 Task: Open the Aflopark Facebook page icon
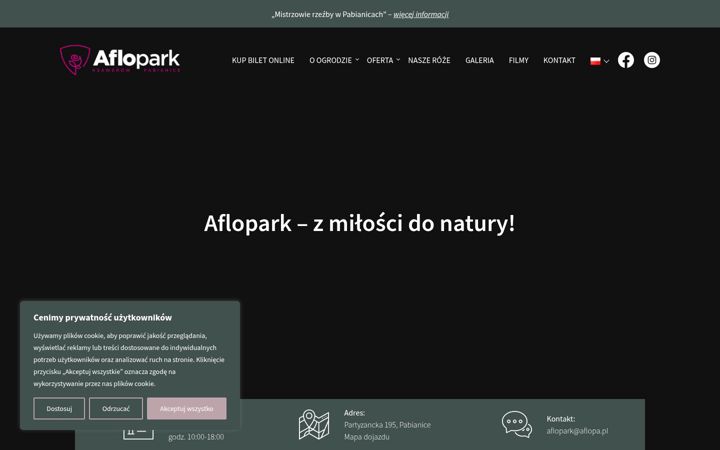click(625, 60)
